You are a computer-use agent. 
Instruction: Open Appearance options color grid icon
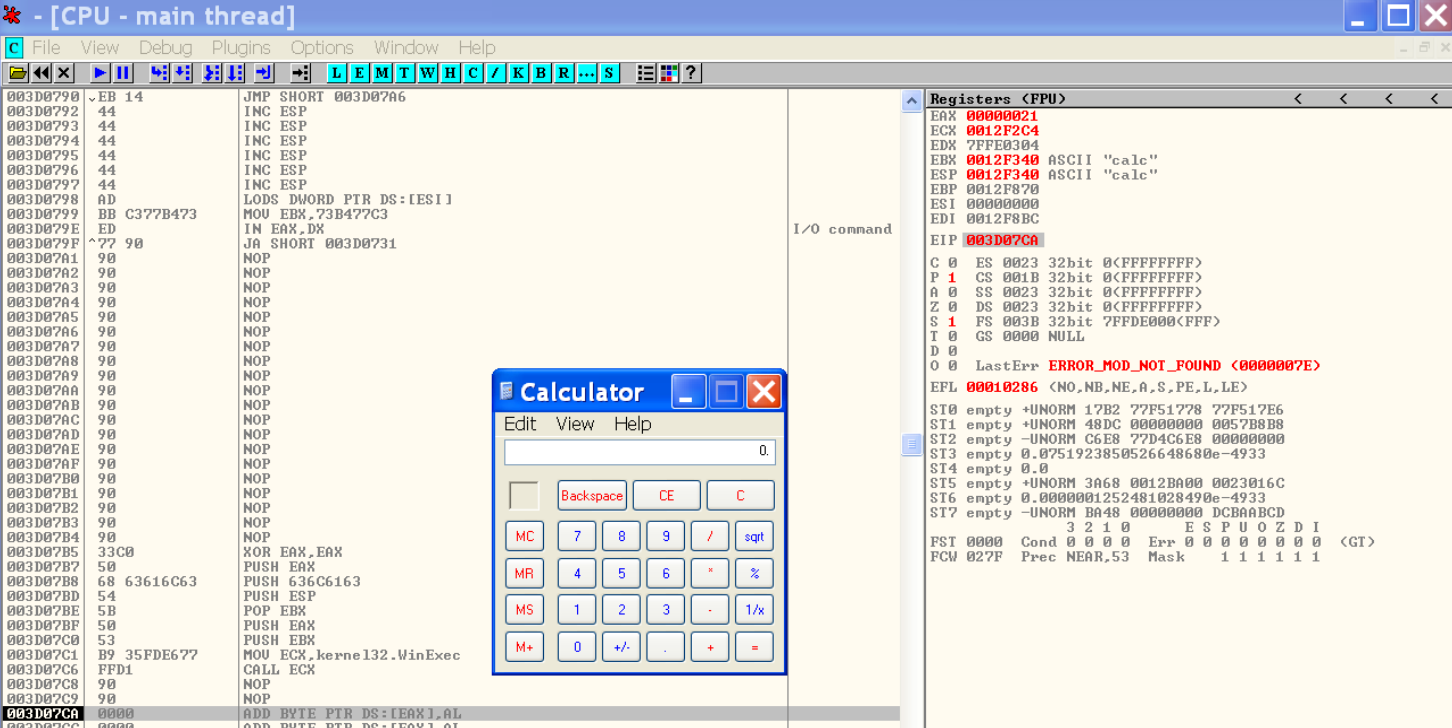click(x=669, y=73)
